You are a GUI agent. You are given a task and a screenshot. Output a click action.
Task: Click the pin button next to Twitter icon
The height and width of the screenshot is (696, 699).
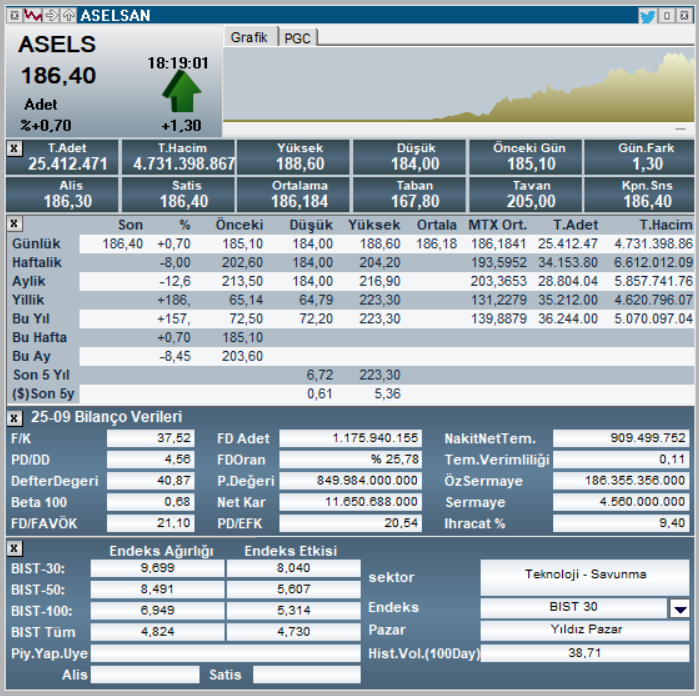667,16
